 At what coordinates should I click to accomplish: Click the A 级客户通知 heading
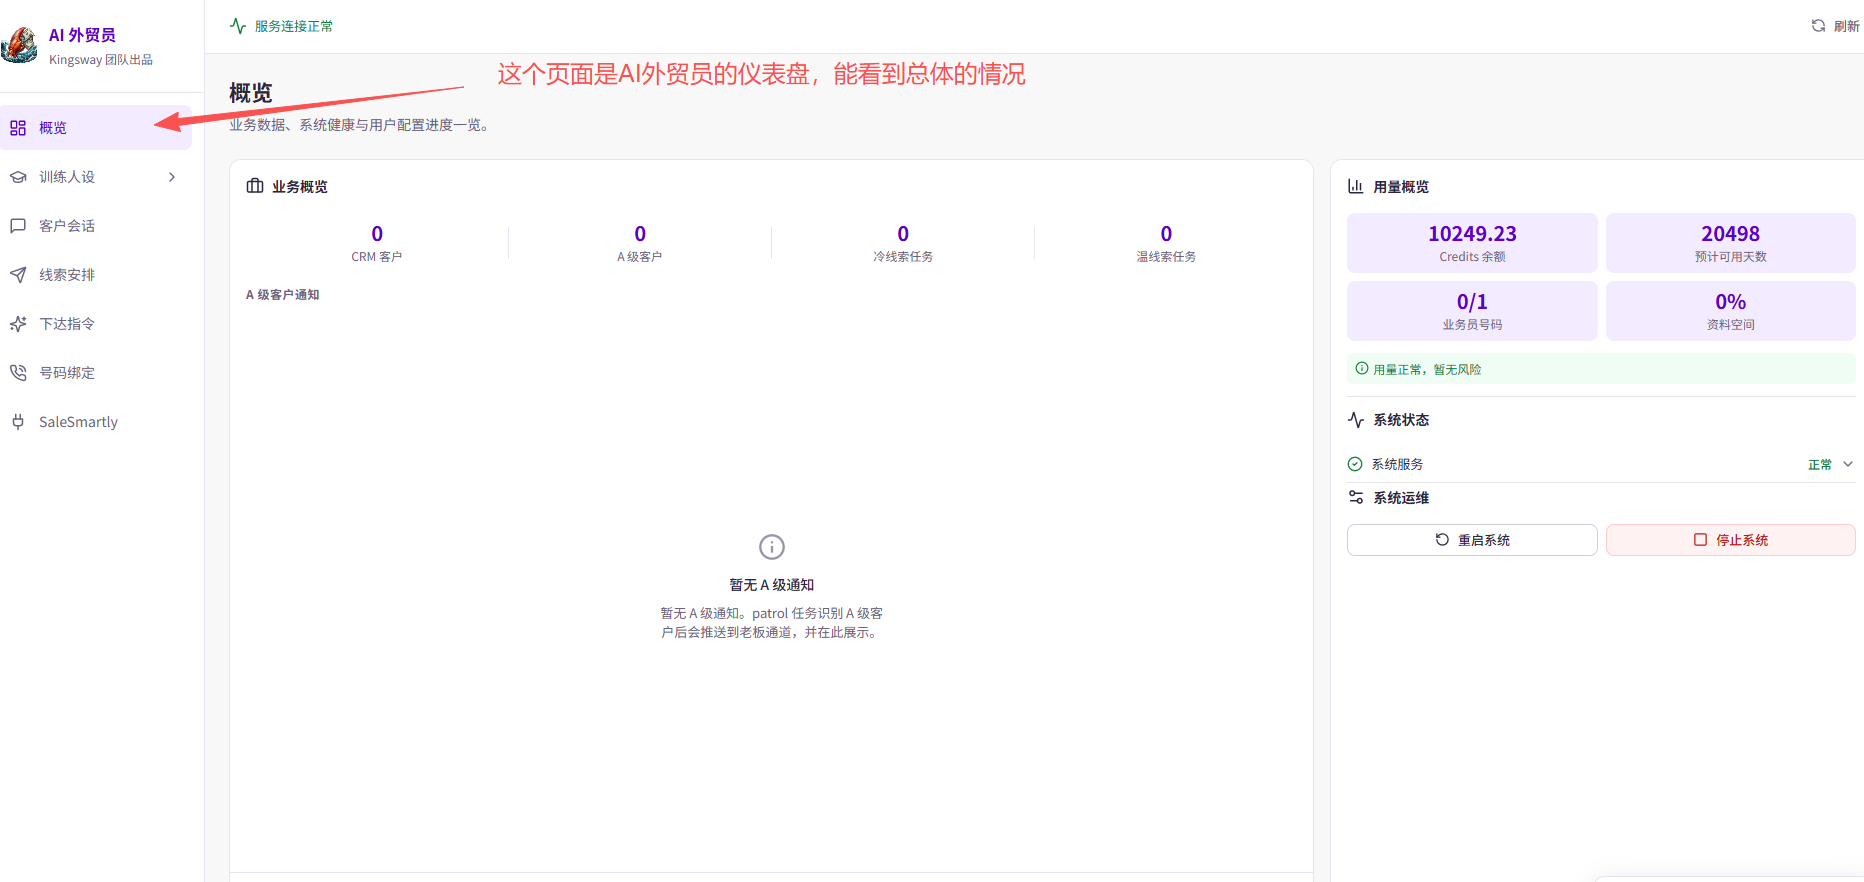coord(283,295)
